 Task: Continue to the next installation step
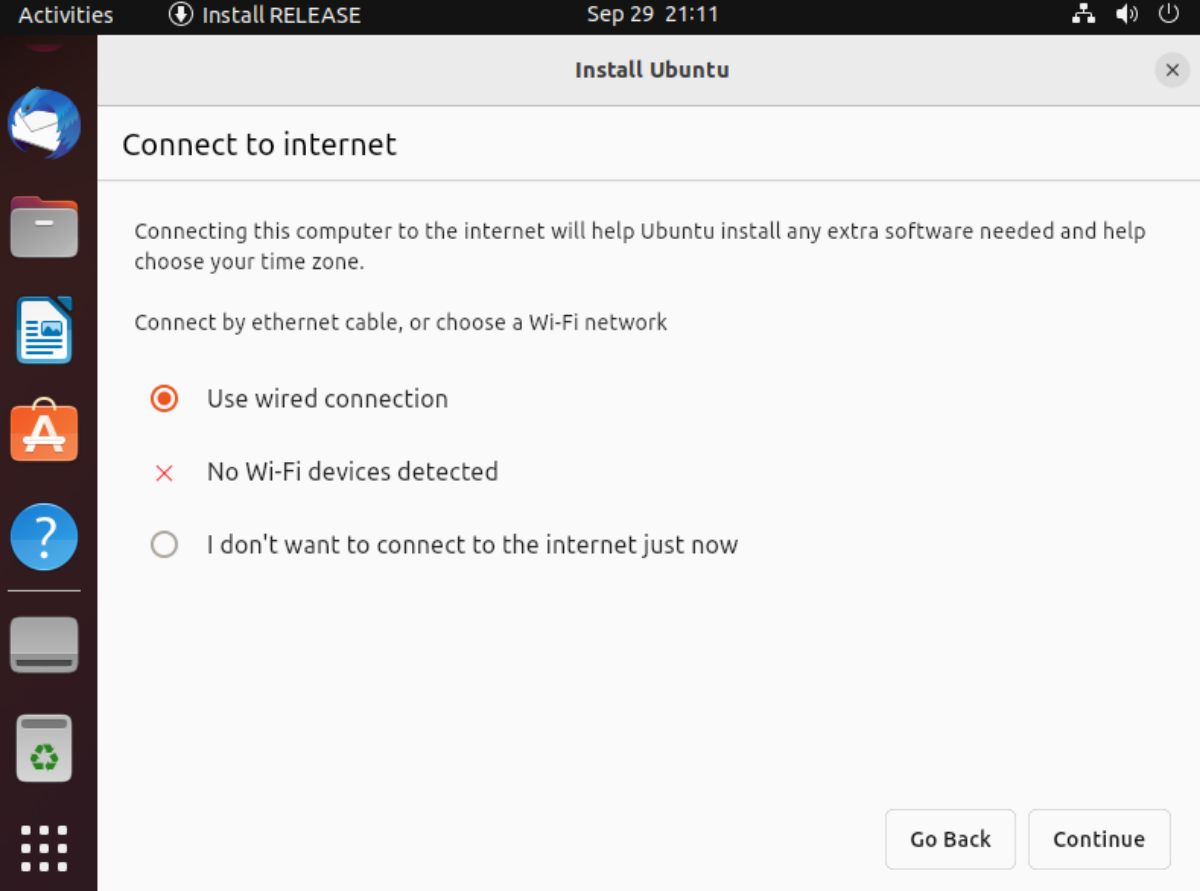(x=1099, y=839)
